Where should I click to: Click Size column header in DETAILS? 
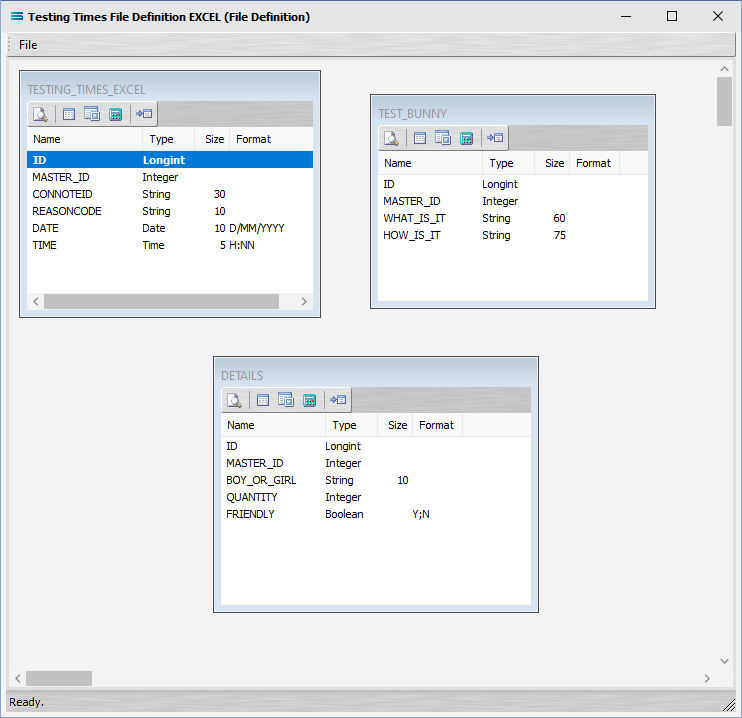(395, 425)
